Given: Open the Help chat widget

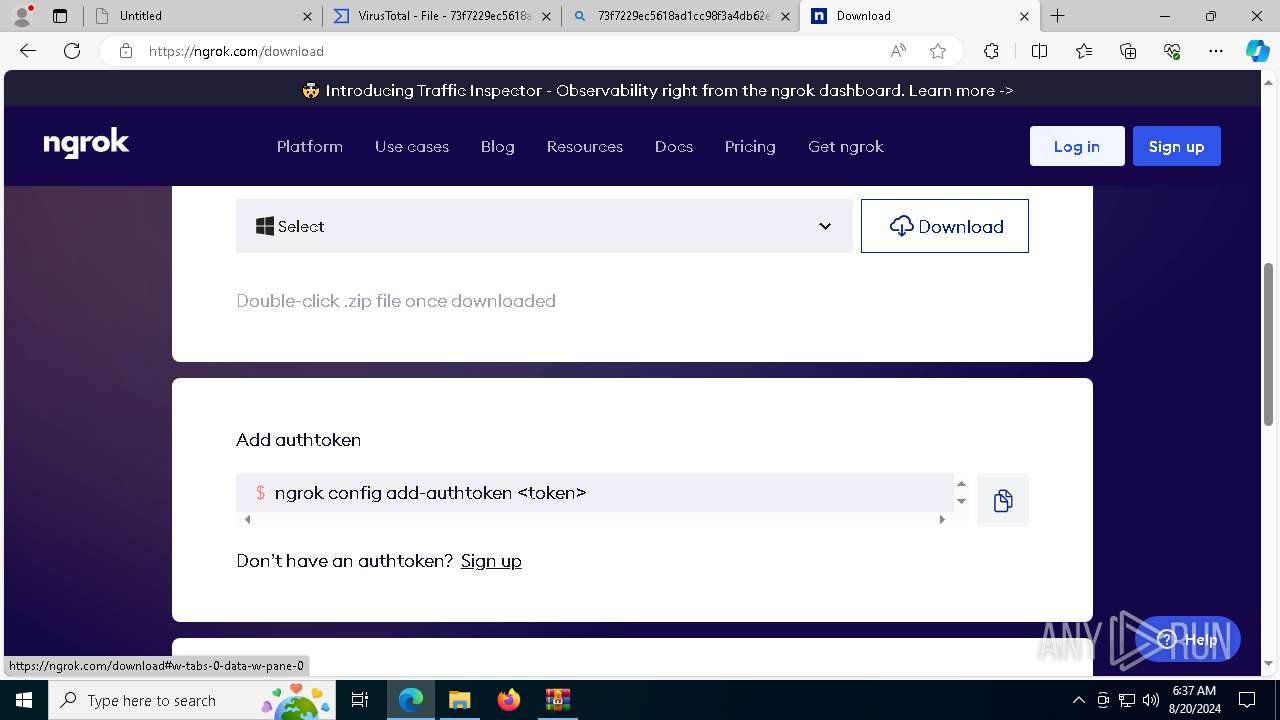Looking at the screenshot, I should 1188,640.
